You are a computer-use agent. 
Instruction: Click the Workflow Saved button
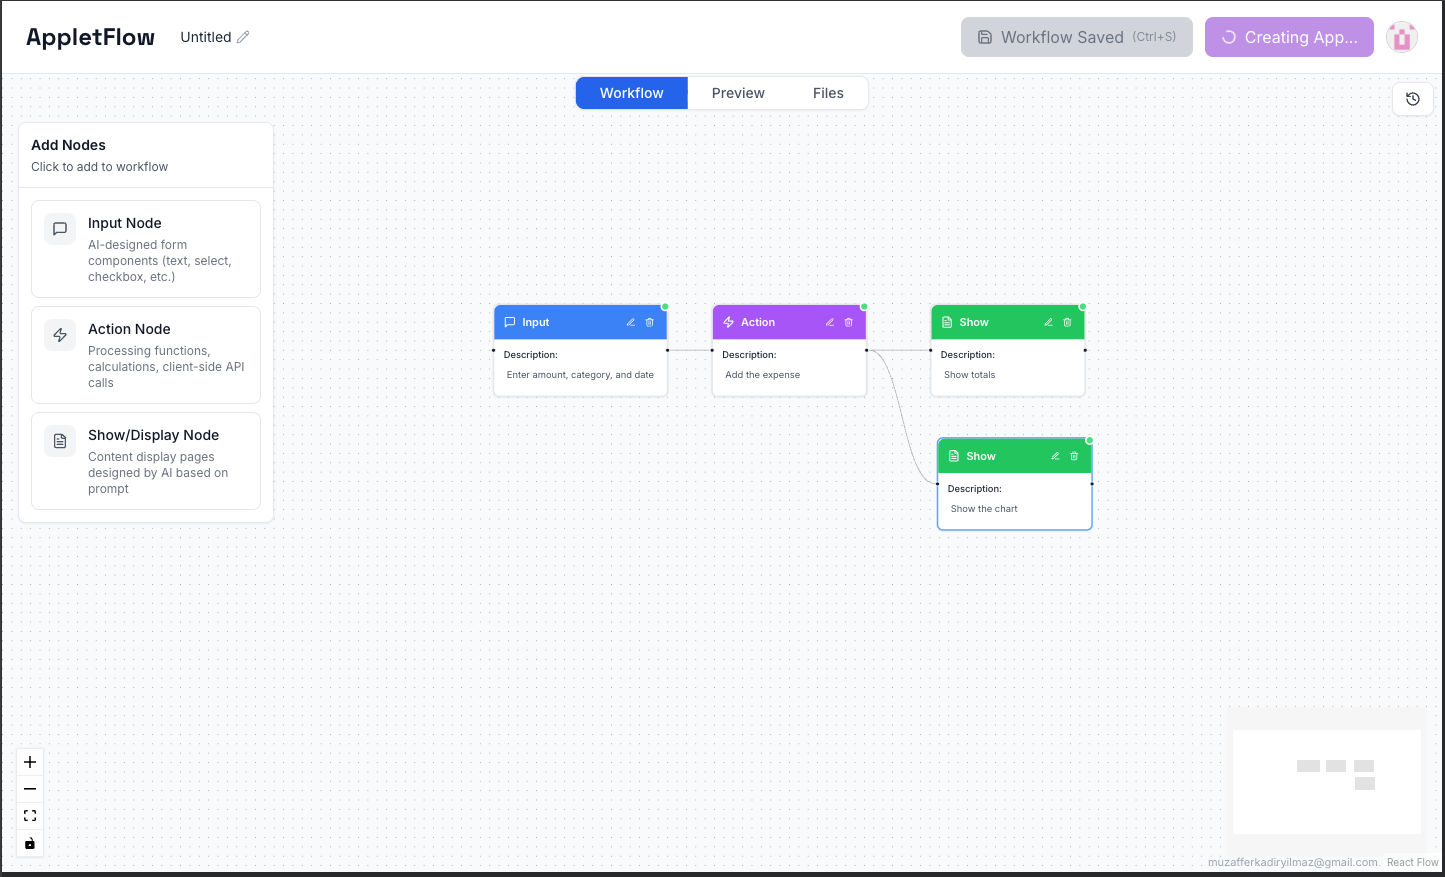[x=1076, y=36]
